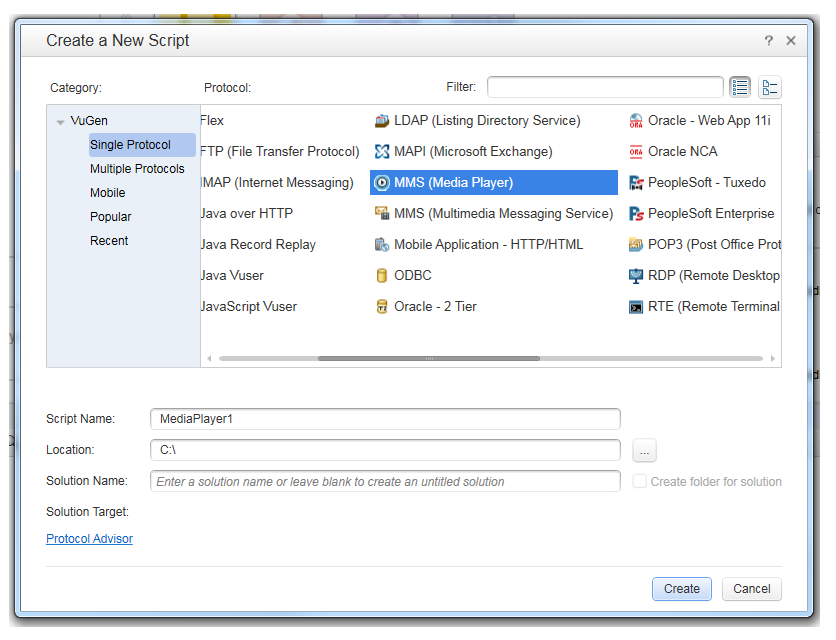Click the RTE Remote Terminal icon
The width and height of the screenshot is (836, 640).
[636, 307]
